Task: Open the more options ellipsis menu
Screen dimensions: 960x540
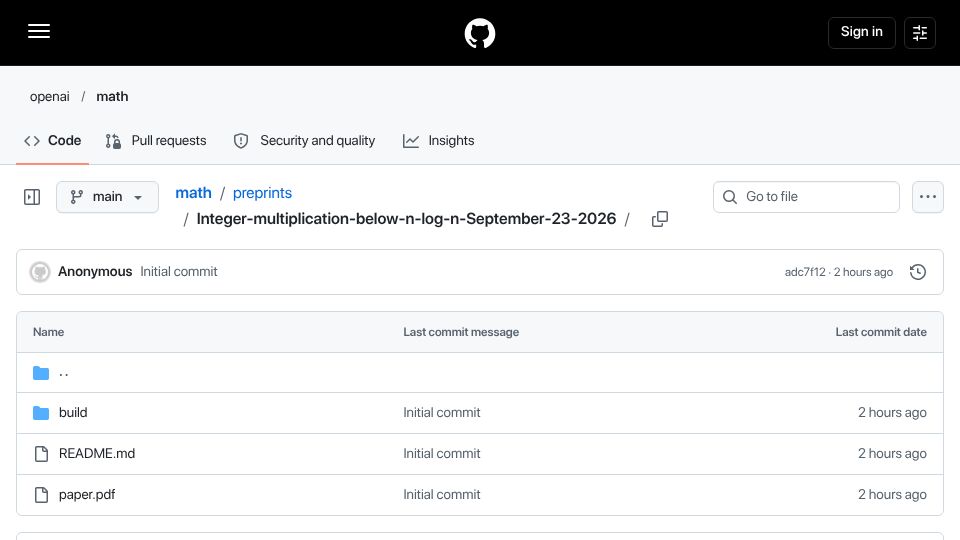Action: (928, 197)
